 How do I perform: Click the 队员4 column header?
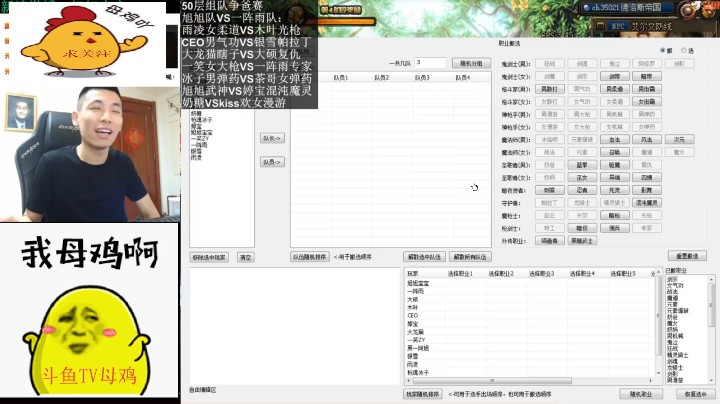463,78
